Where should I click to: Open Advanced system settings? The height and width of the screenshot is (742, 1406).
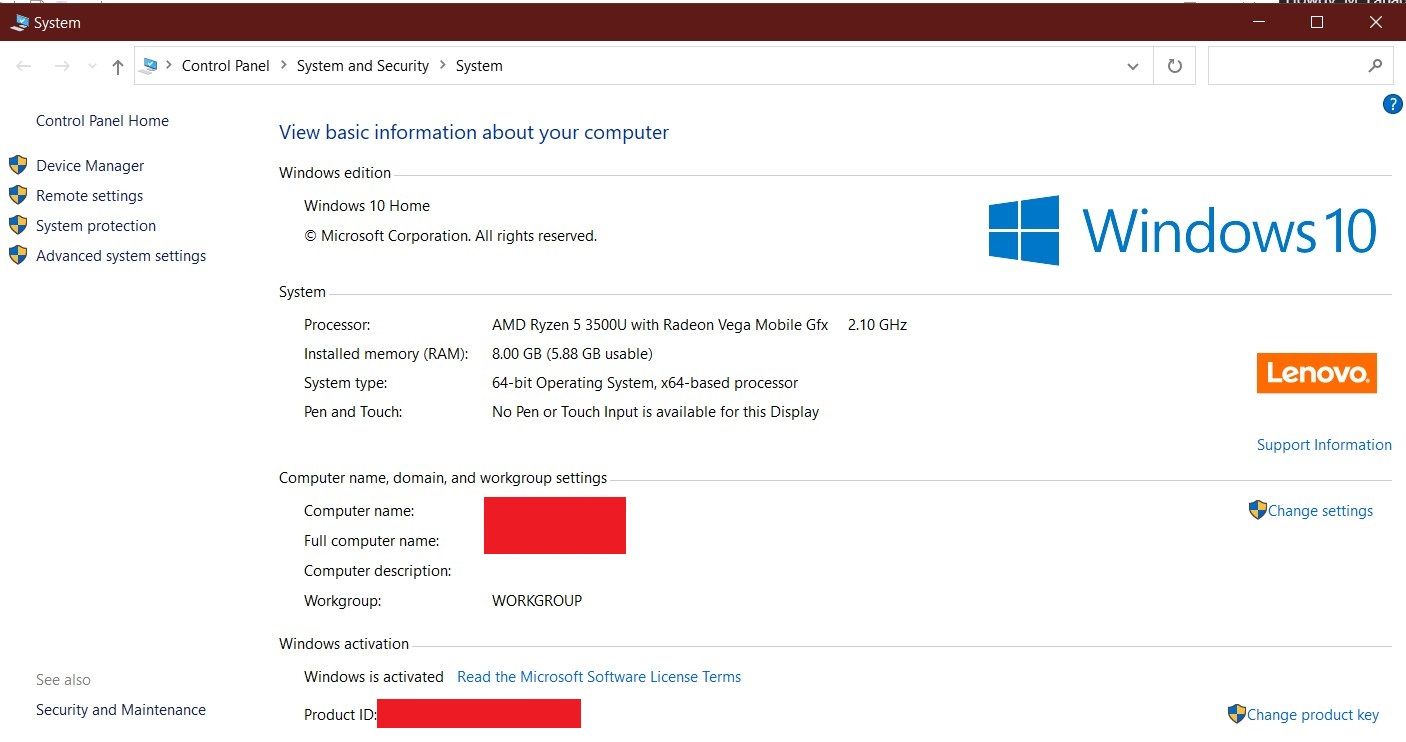coord(120,255)
